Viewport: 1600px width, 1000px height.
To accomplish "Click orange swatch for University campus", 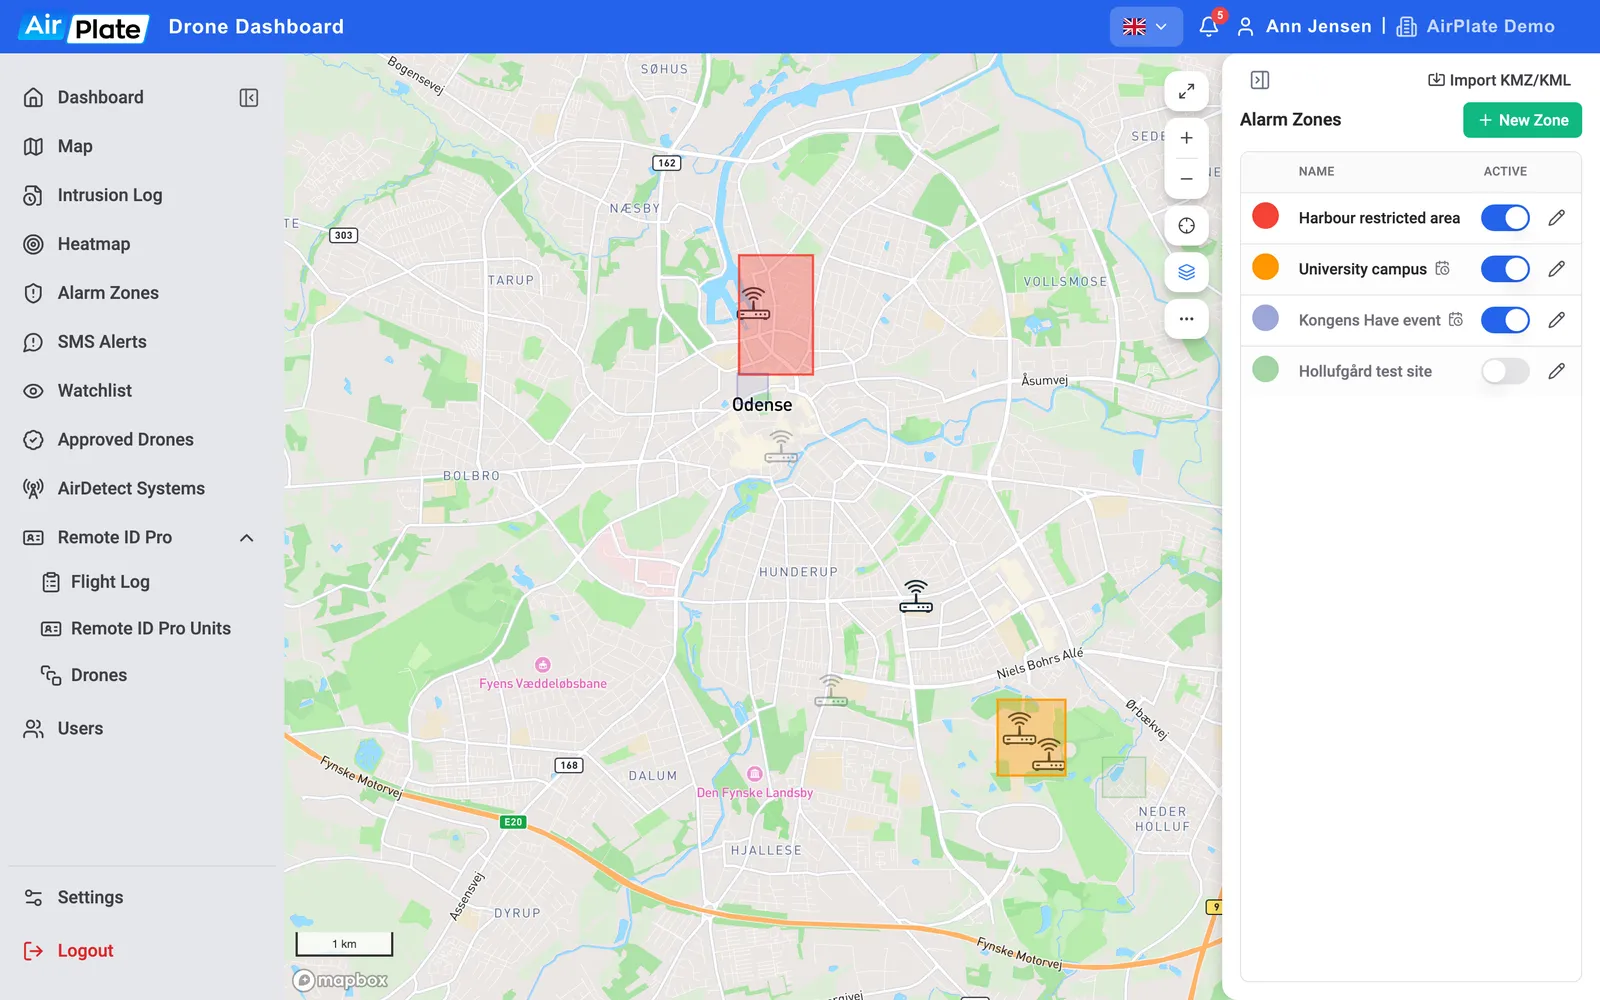I will (1266, 267).
